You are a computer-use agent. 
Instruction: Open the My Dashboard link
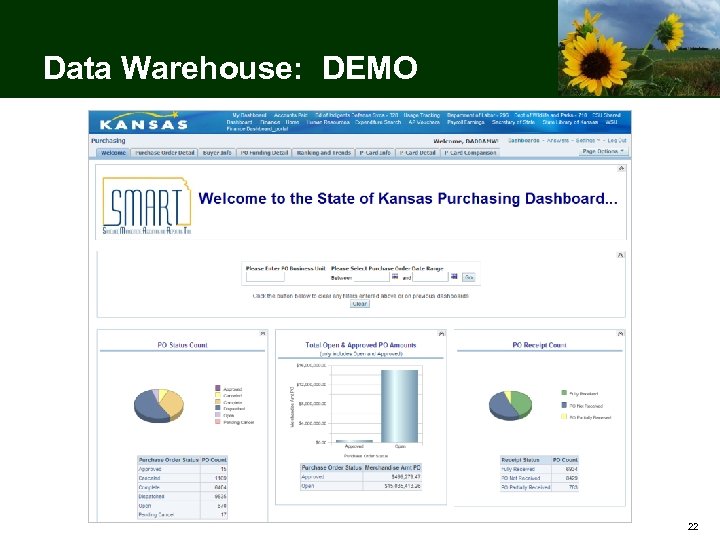coord(249,115)
